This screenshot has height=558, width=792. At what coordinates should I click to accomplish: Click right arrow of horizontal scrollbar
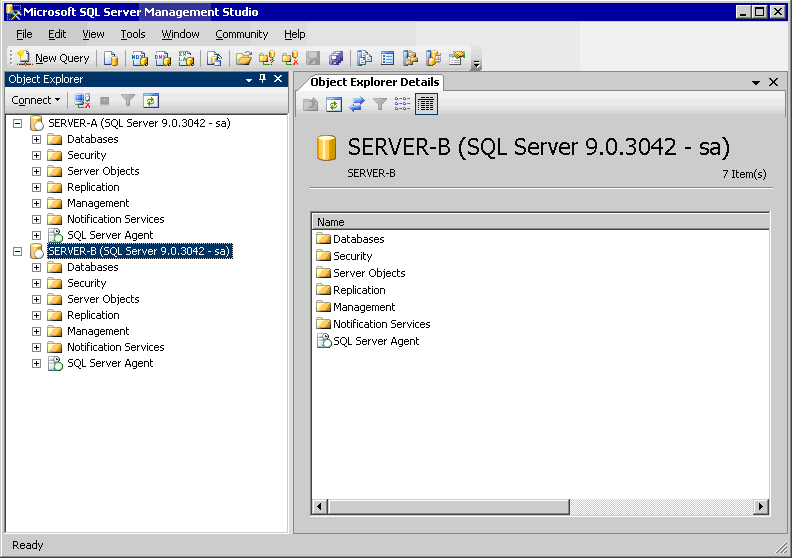coord(761,507)
